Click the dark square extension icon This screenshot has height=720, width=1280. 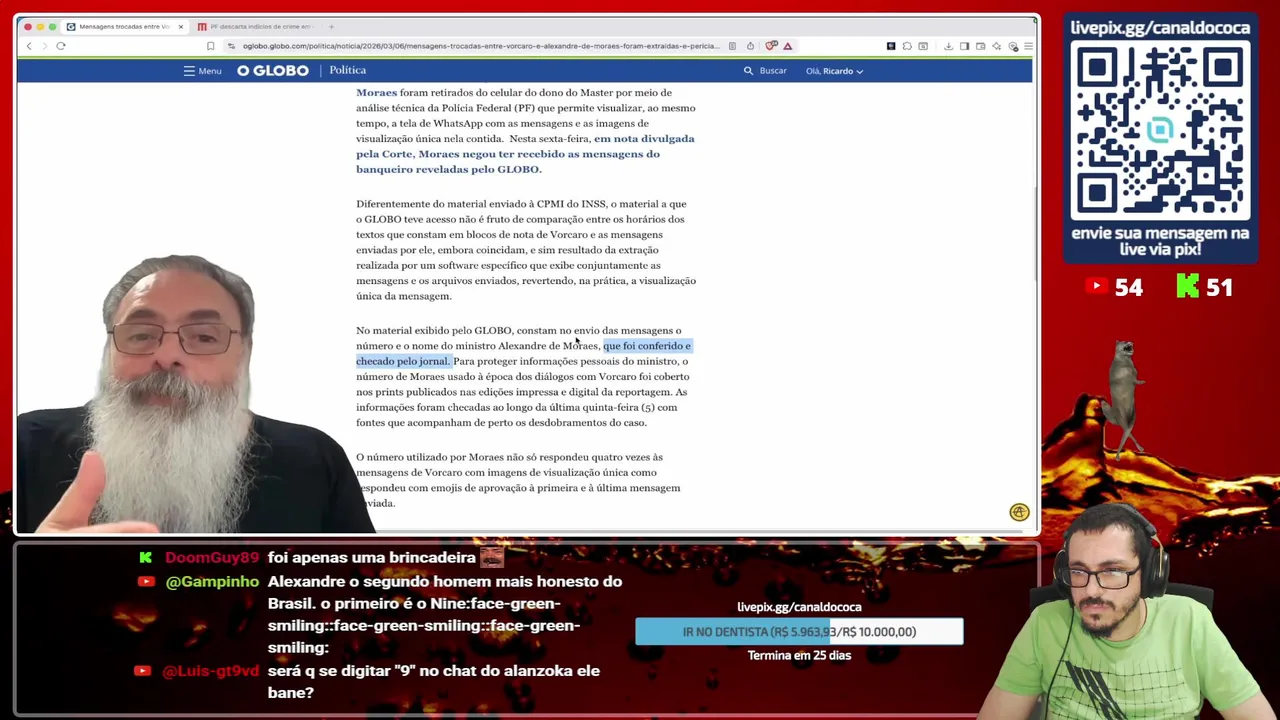891,46
